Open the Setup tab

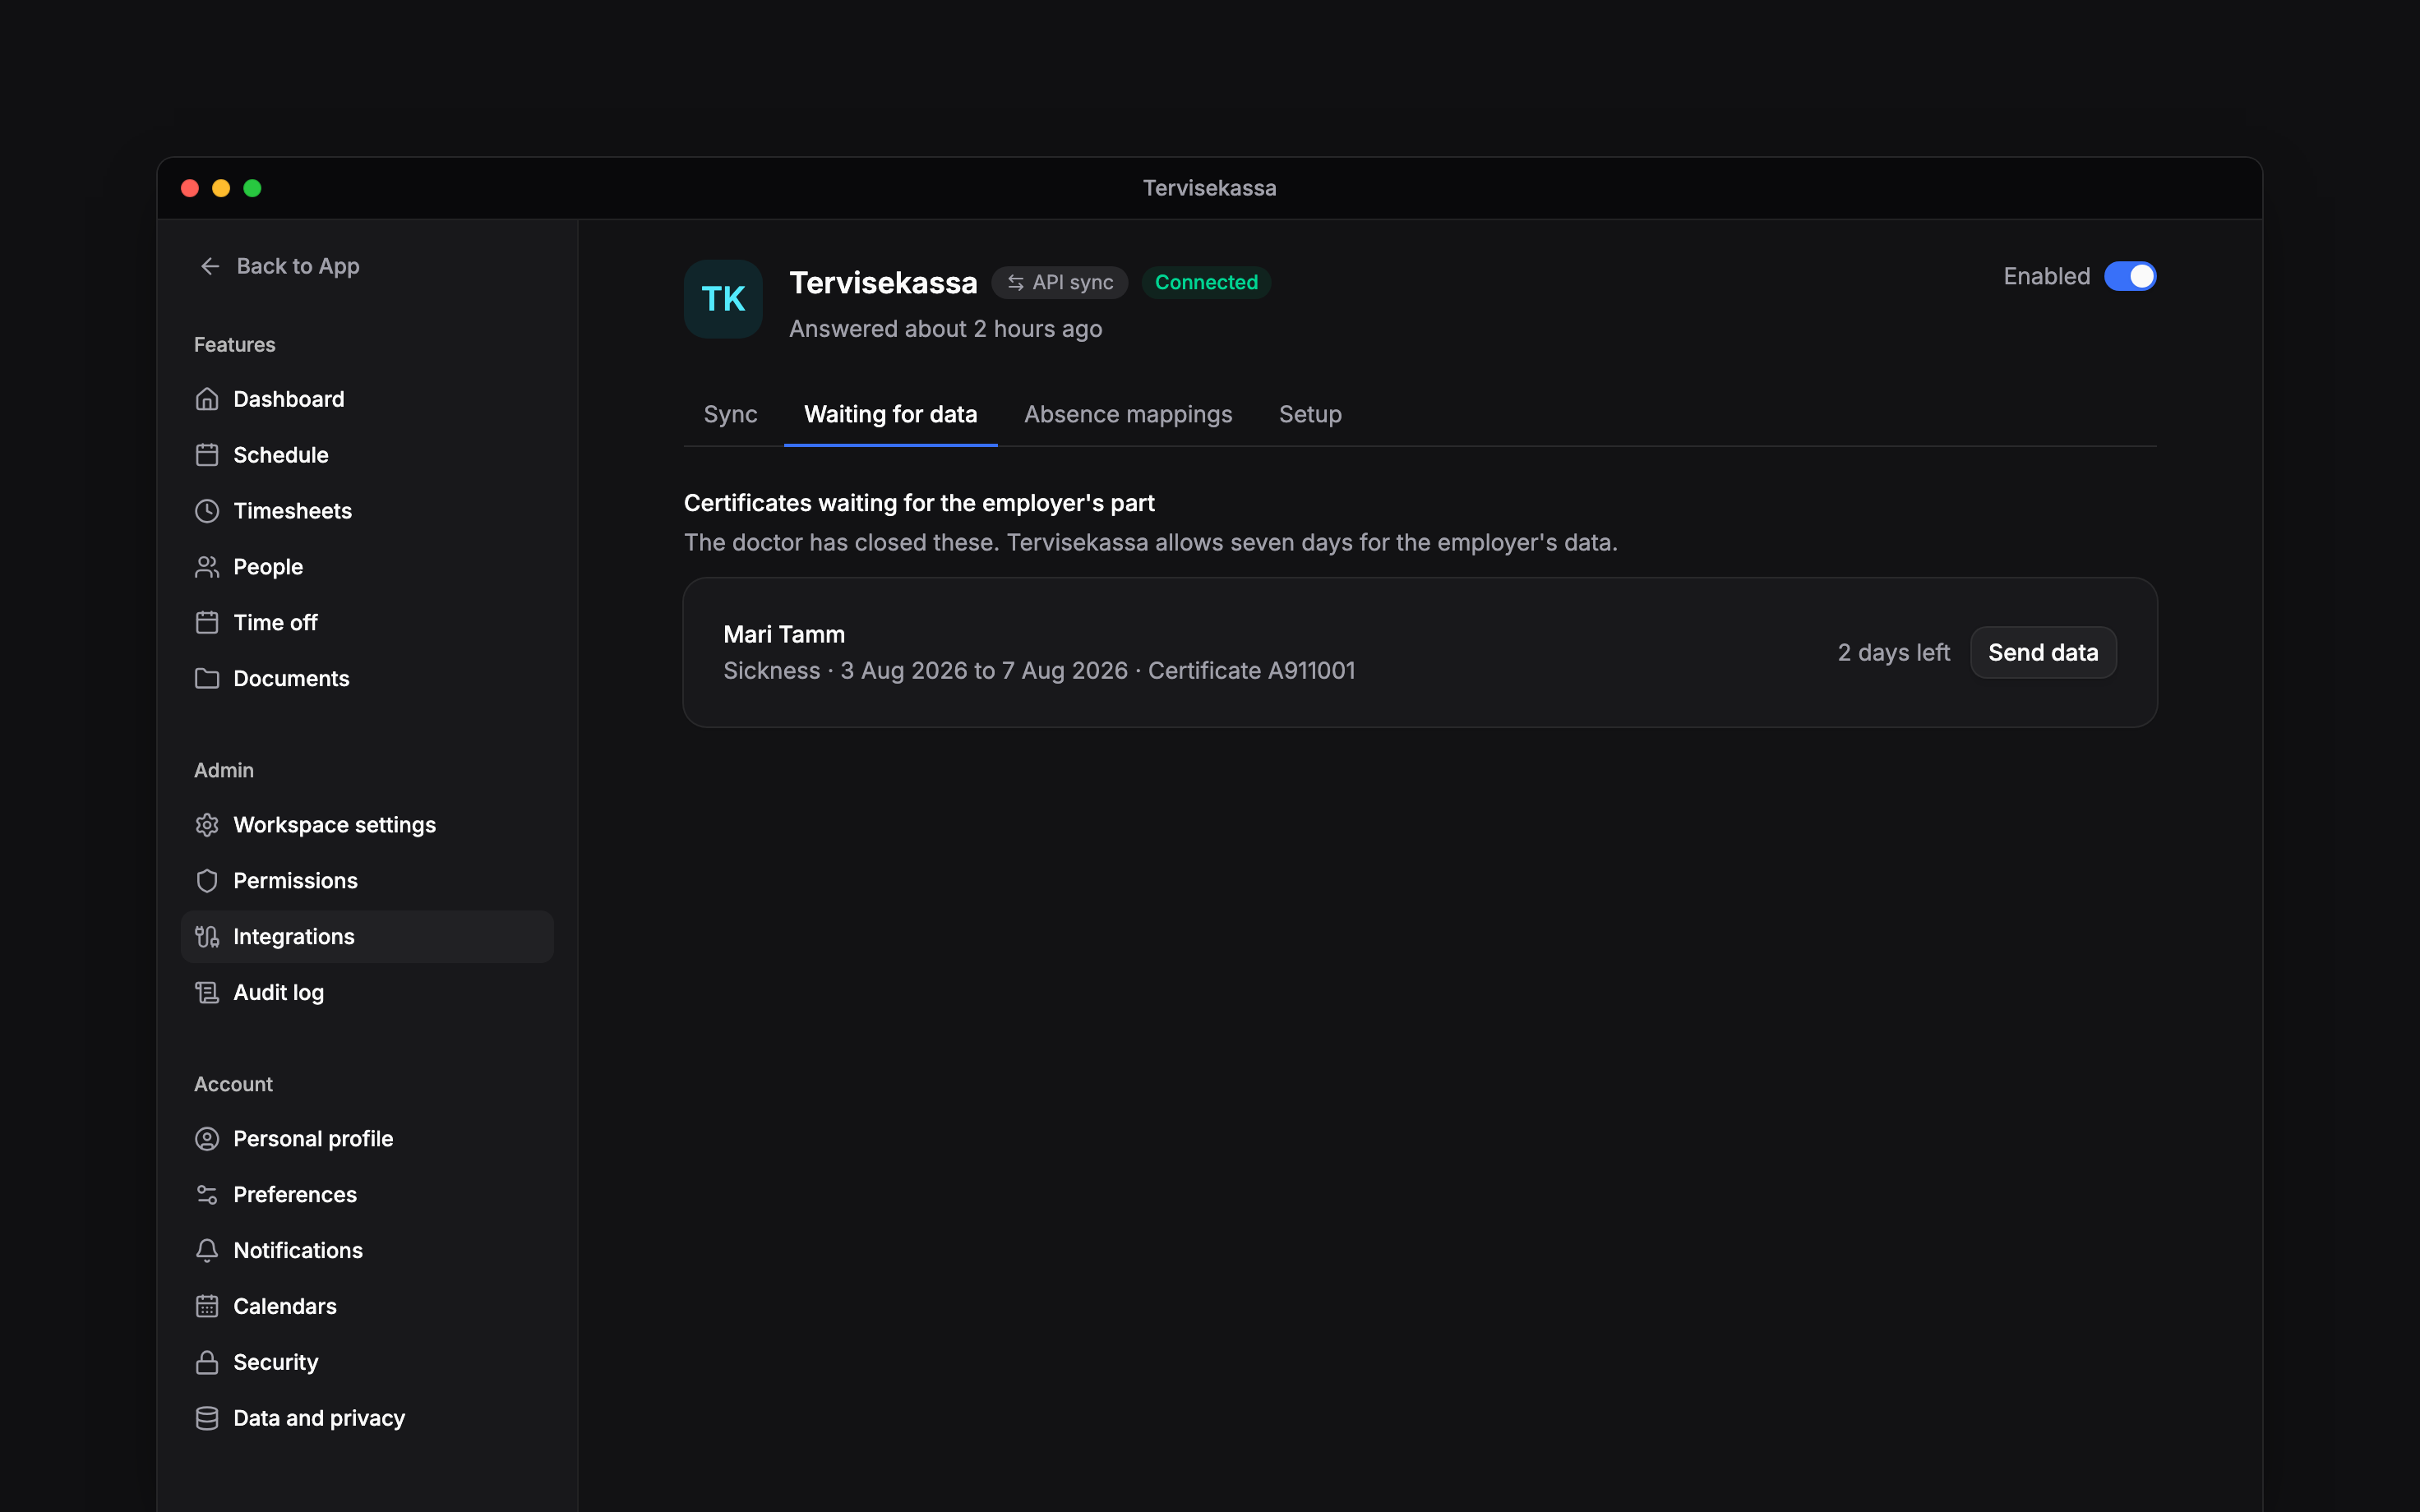click(x=1310, y=414)
